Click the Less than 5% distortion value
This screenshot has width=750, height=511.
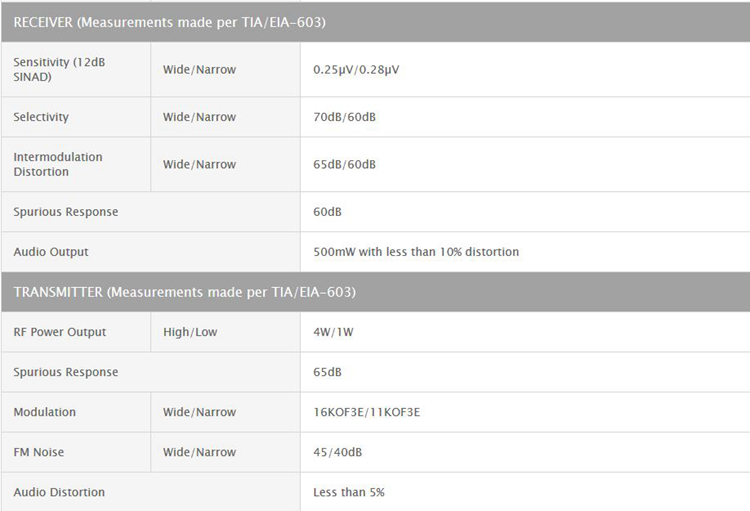[349, 492]
